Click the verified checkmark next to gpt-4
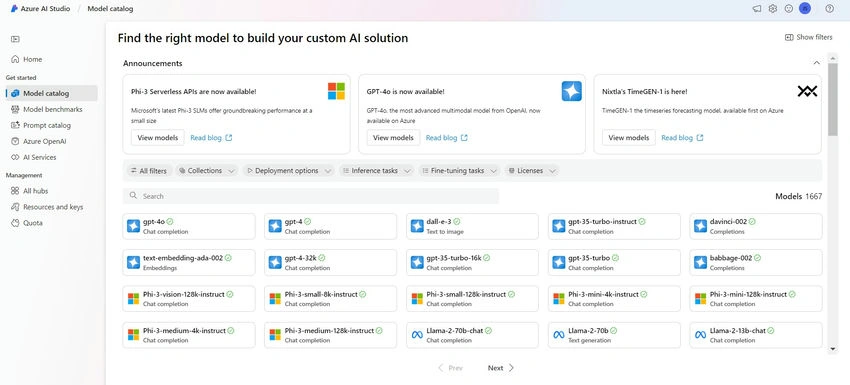This screenshot has width=850, height=385. point(308,221)
